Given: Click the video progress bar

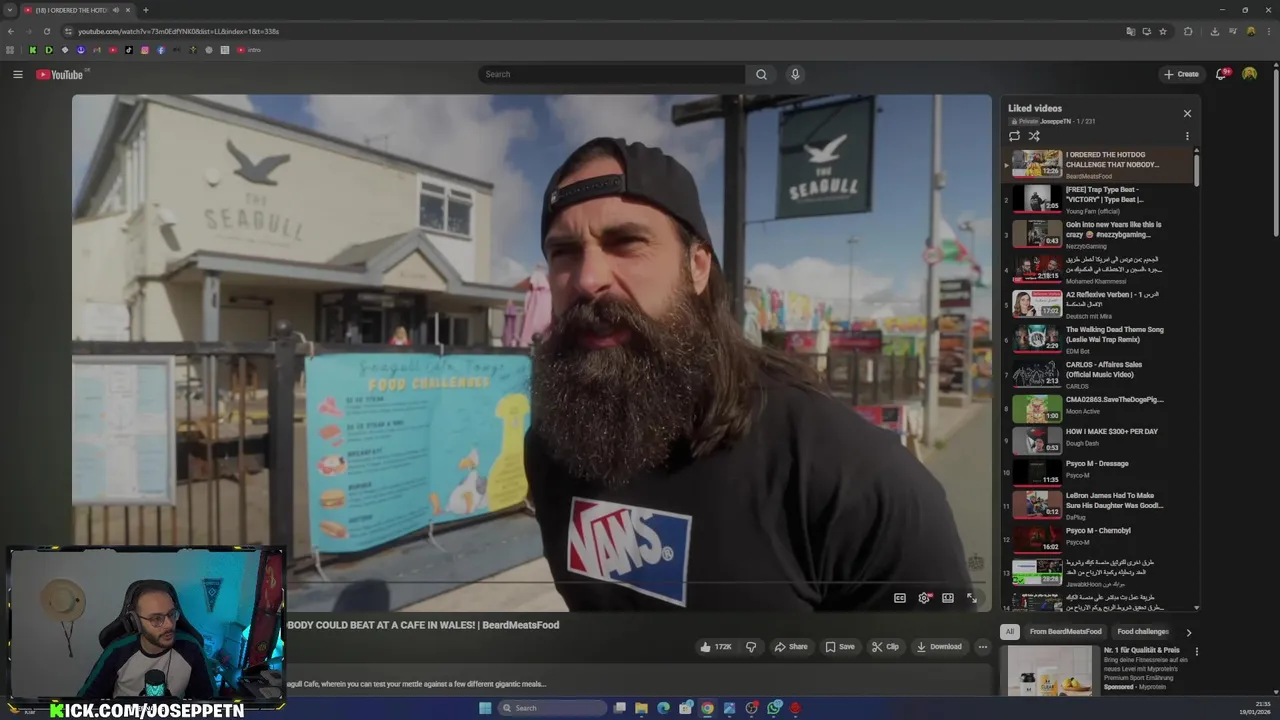Looking at the screenshot, I should pyautogui.click(x=530, y=582).
